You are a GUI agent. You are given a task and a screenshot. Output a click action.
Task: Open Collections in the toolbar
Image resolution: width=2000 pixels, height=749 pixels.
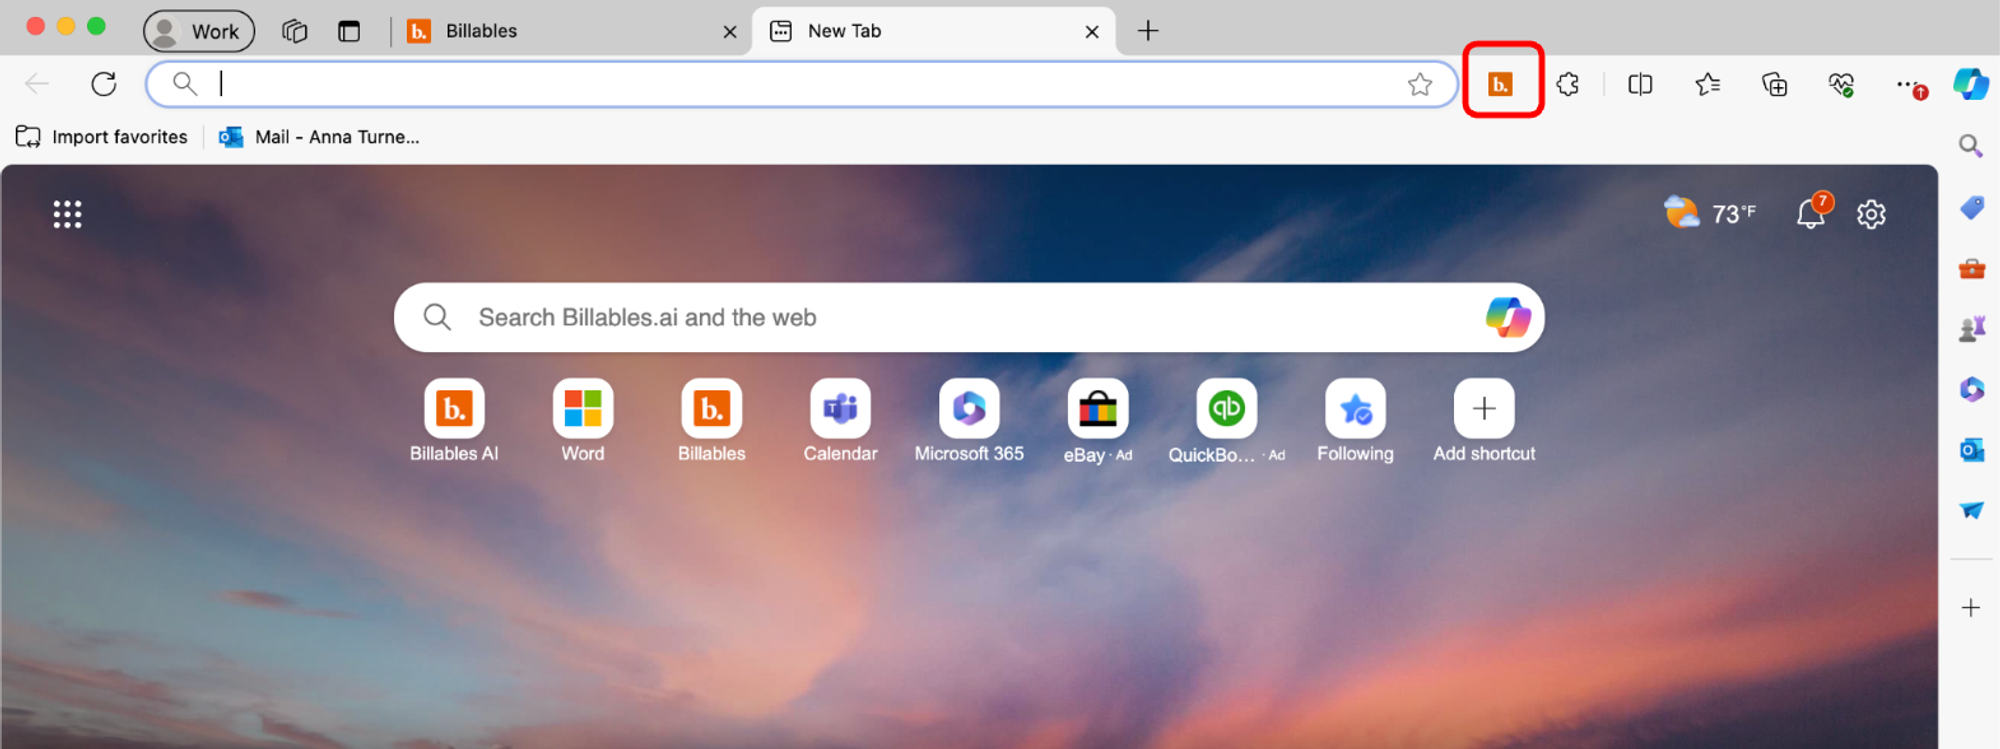(1774, 84)
